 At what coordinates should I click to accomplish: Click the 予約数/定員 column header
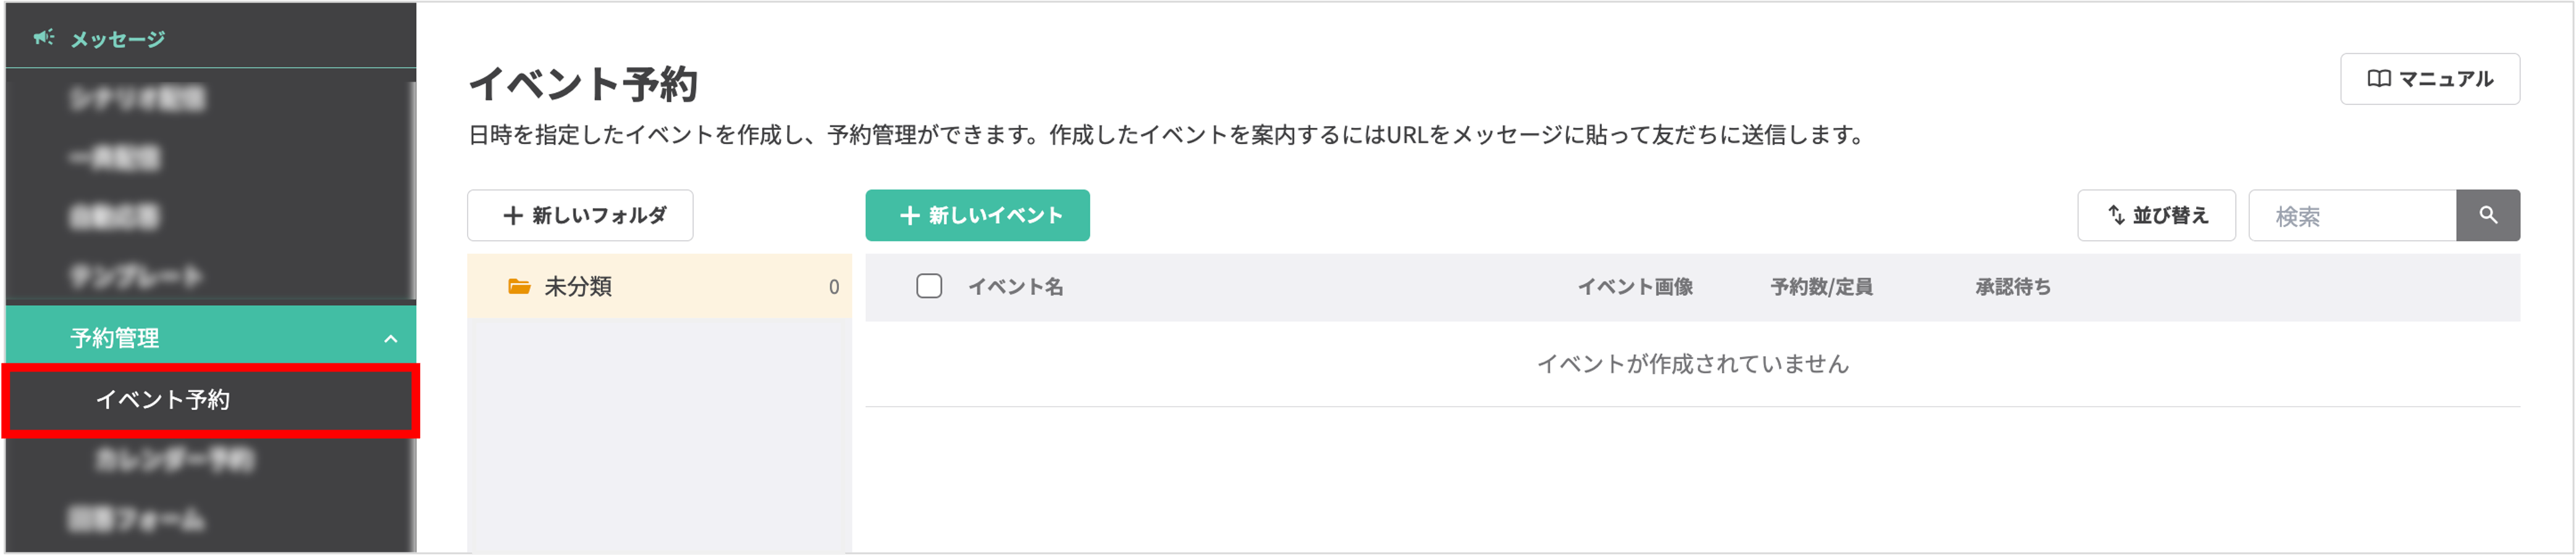pyautogui.click(x=1821, y=287)
